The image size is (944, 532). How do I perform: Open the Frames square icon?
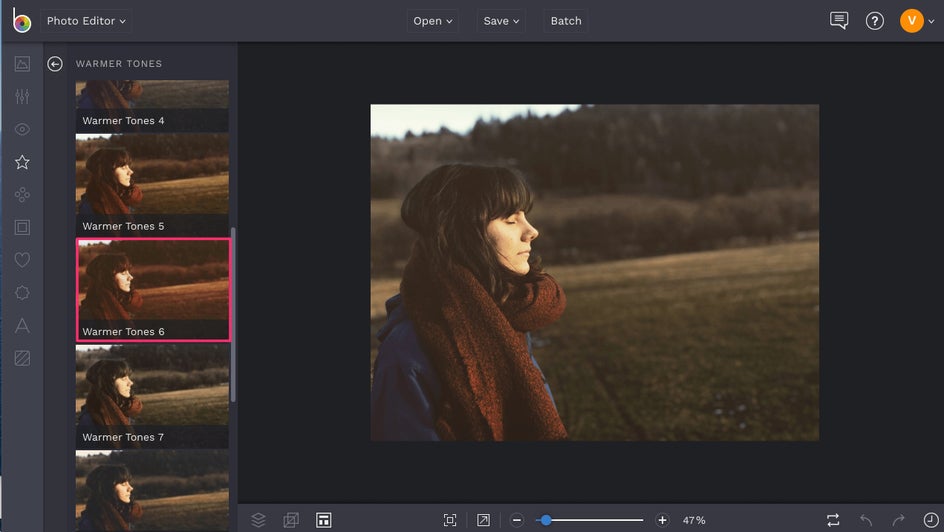point(22,227)
